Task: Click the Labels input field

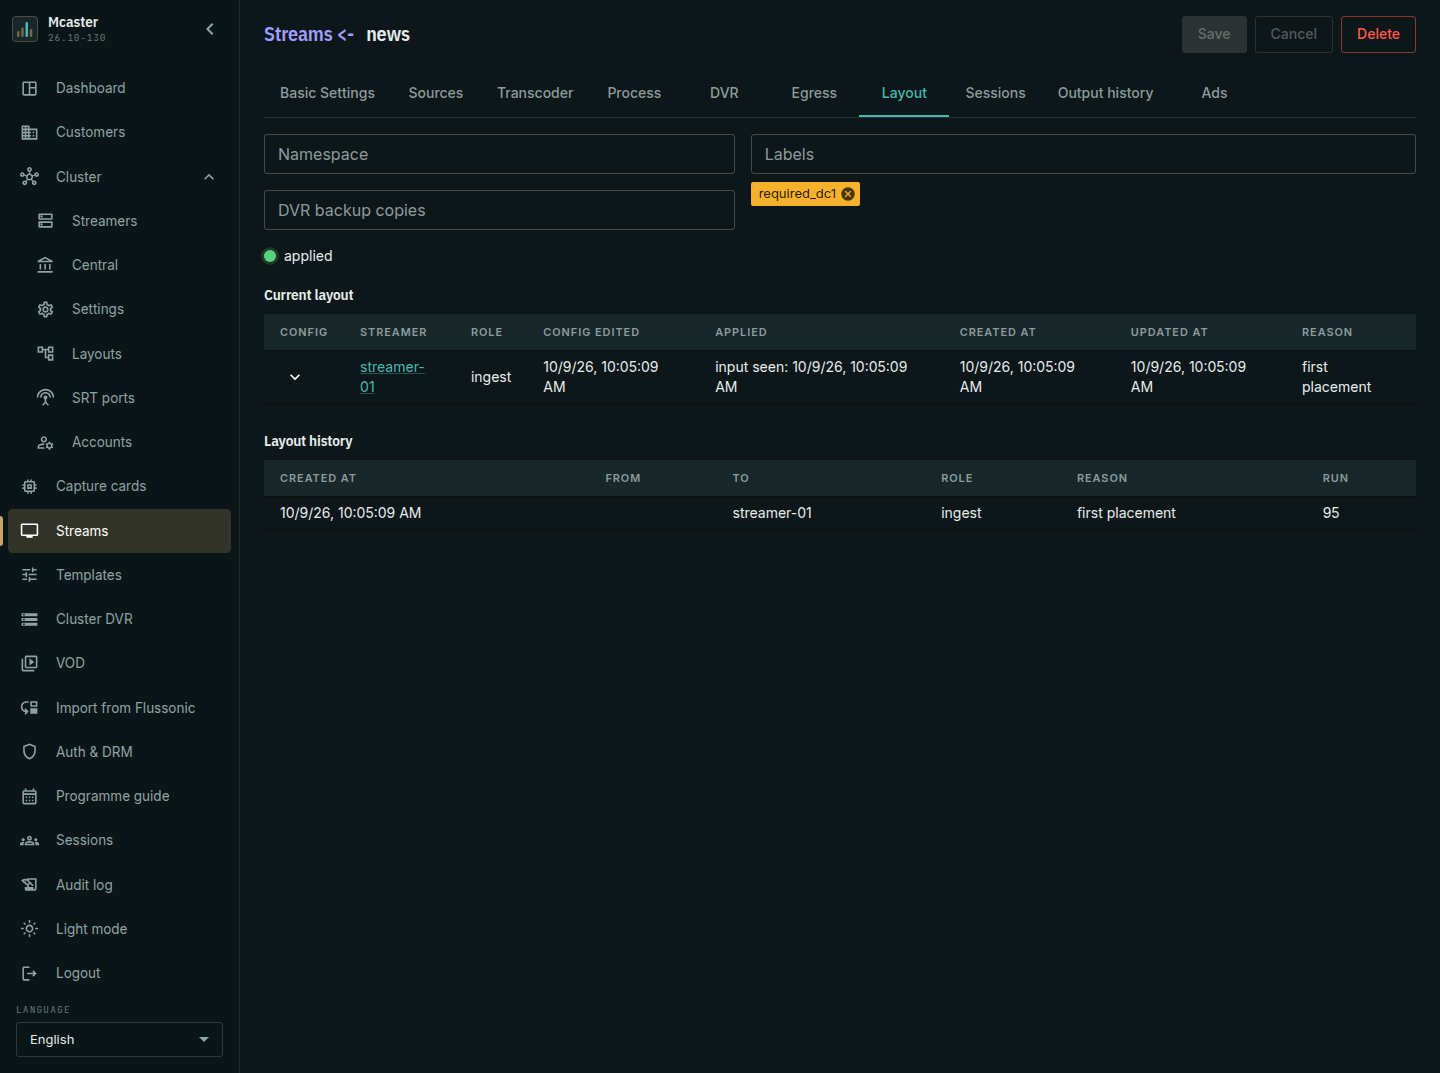Action: point(1083,154)
